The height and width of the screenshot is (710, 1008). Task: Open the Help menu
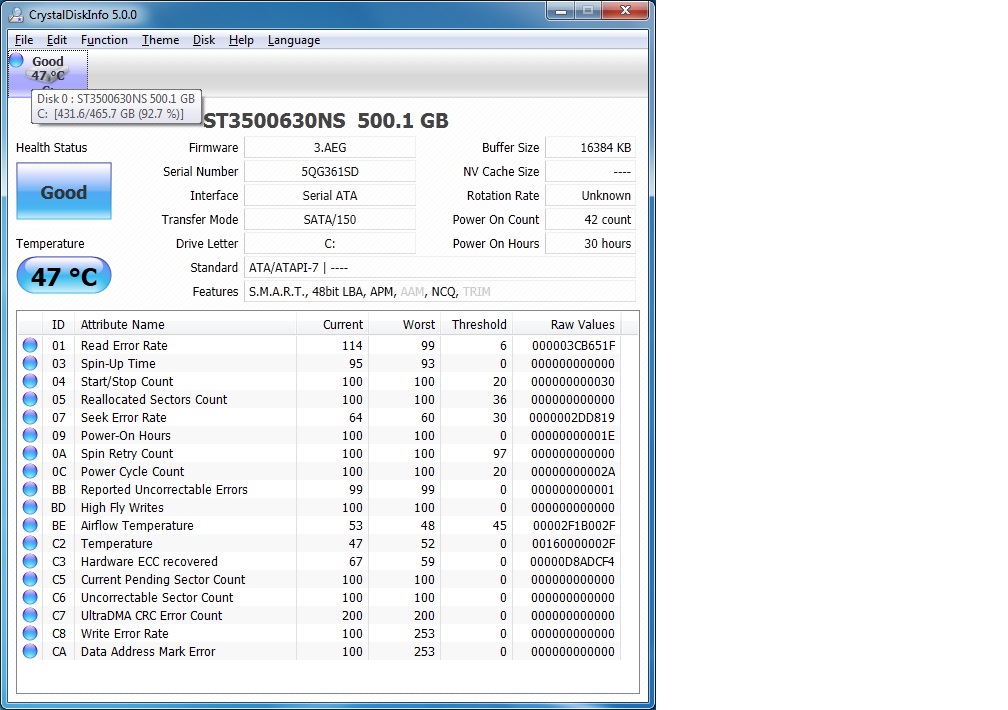(x=241, y=40)
